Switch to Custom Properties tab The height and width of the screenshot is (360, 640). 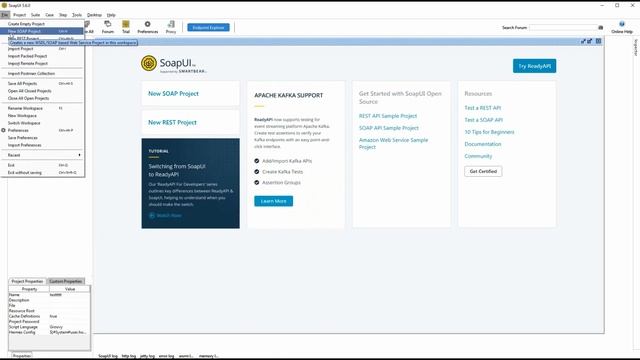pyautogui.click(x=65, y=281)
